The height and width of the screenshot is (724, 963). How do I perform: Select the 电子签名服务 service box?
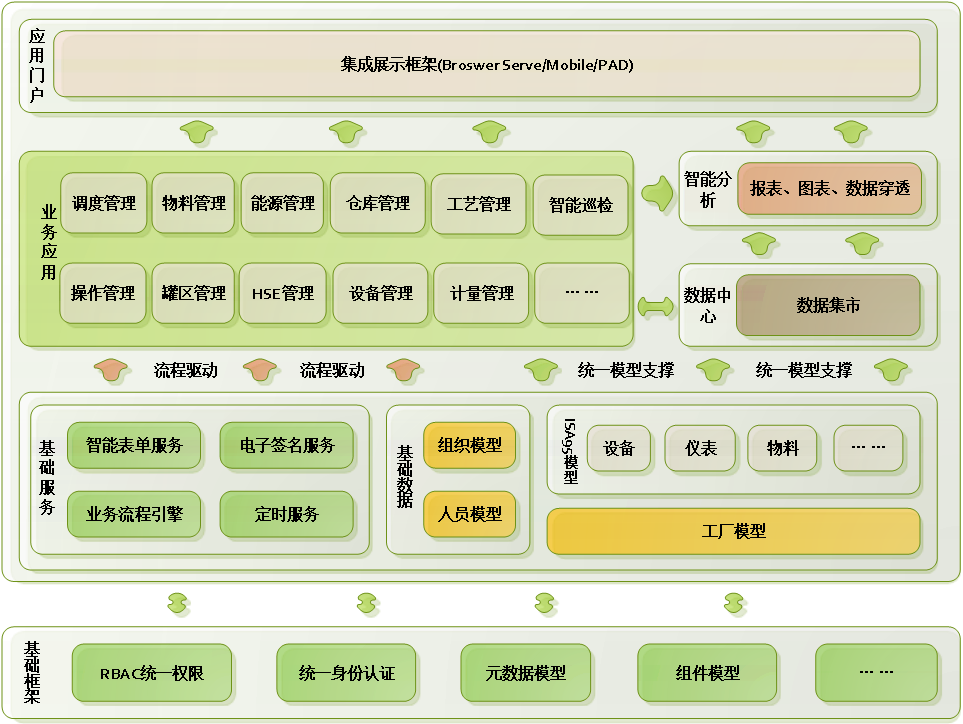(x=287, y=445)
